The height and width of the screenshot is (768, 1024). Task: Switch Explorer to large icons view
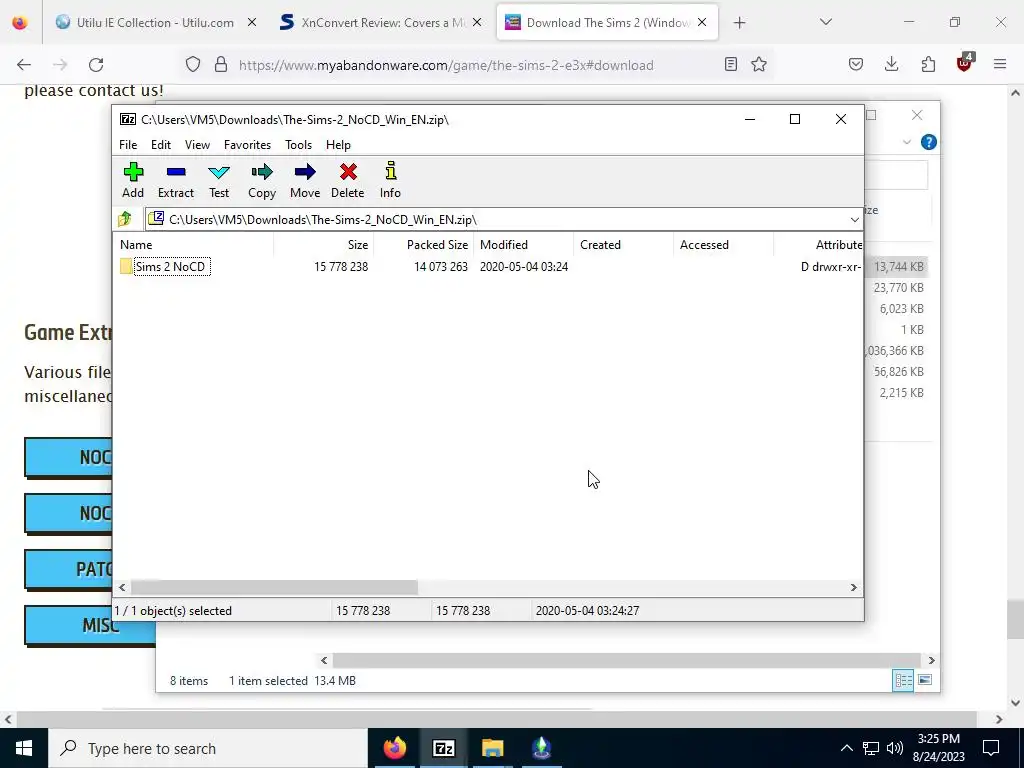pos(925,680)
